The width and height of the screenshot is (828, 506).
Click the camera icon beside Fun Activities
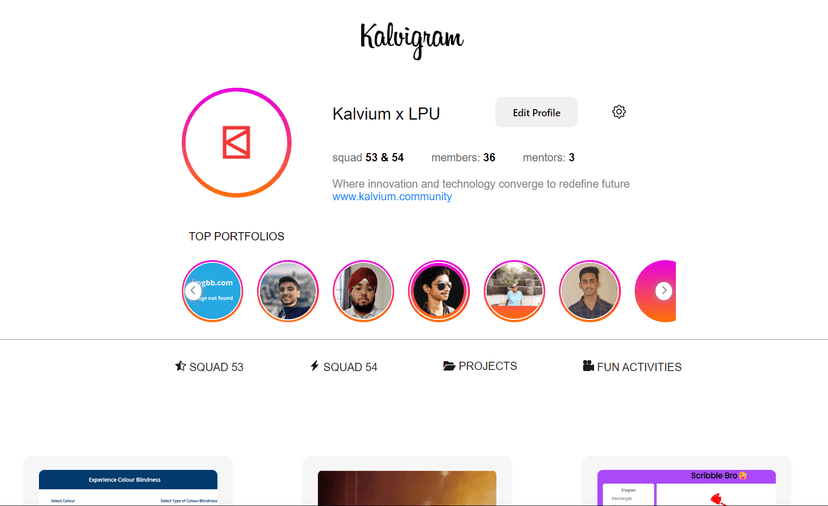pos(588,366)
